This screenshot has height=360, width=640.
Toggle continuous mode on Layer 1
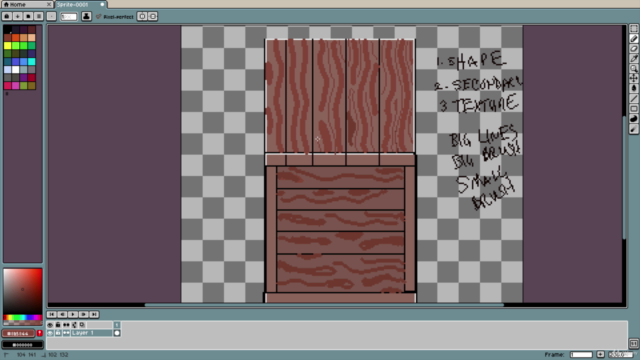click(66, 333)
